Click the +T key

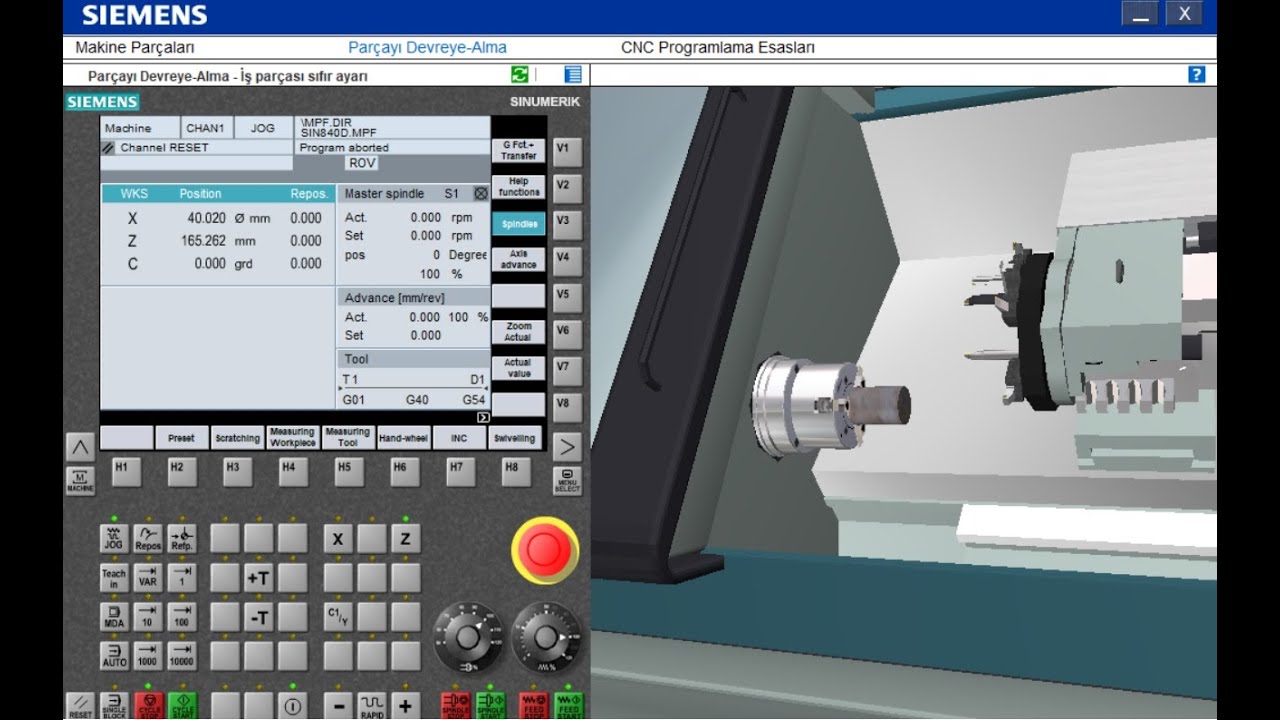pos(259,577)
